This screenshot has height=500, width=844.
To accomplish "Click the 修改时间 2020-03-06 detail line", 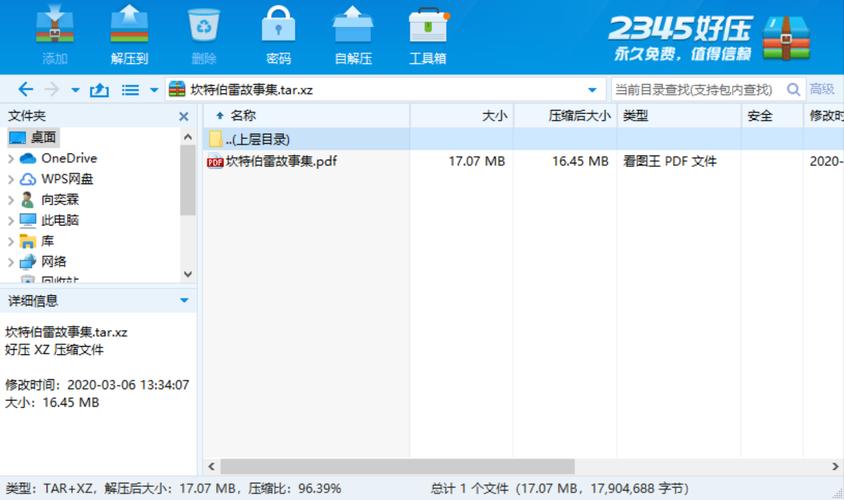I will click(97, 385).
